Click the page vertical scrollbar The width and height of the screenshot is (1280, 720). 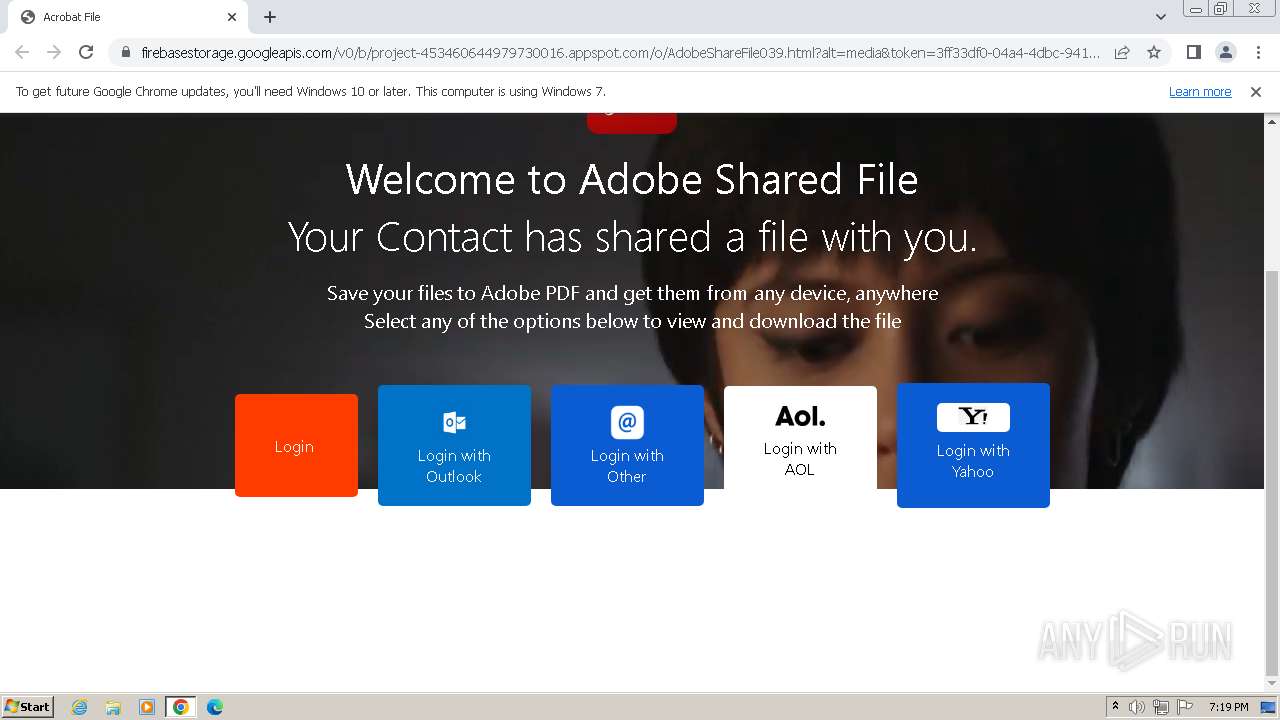(x=1272, y=473)
